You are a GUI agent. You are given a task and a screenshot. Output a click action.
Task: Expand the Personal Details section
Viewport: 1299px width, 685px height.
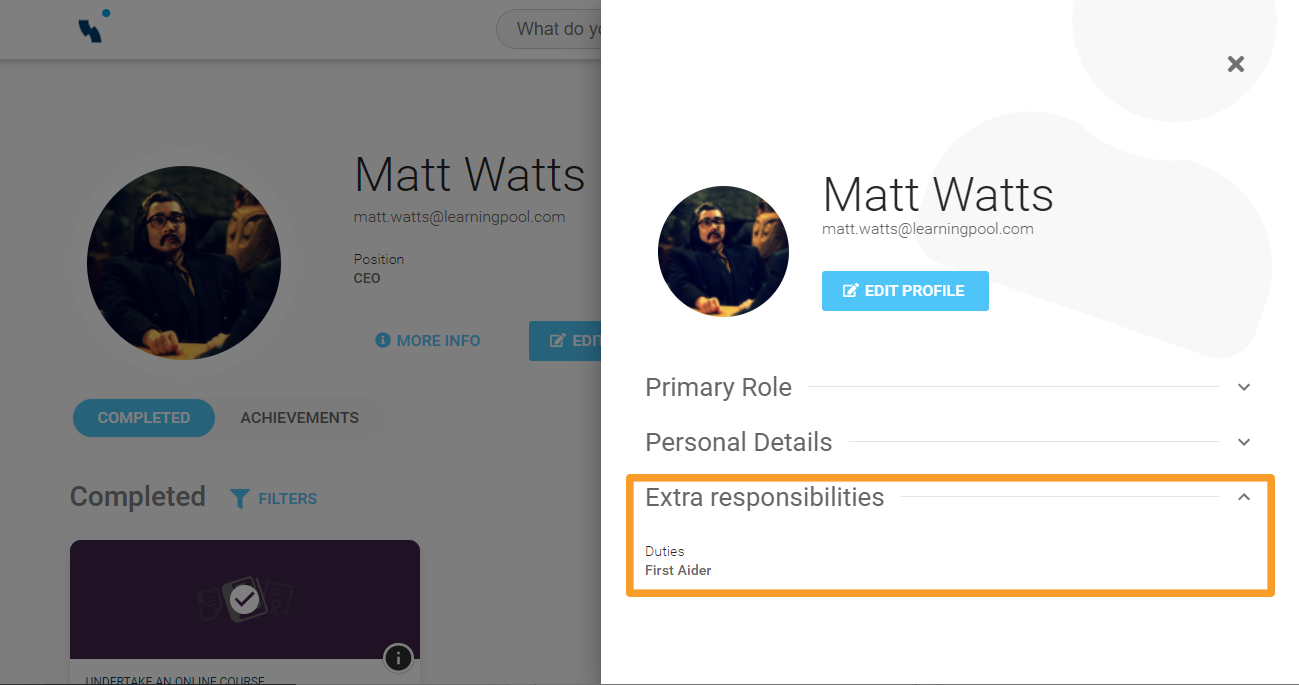(1244, 442)
